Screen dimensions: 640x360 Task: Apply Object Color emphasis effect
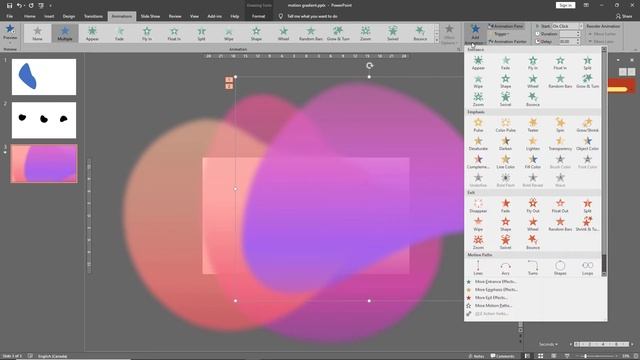587,143
